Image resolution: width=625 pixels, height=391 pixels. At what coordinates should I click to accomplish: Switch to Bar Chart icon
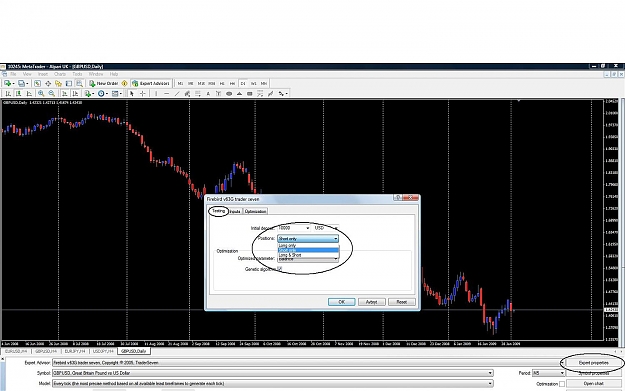pyautogui.click(x=8, y=93)
